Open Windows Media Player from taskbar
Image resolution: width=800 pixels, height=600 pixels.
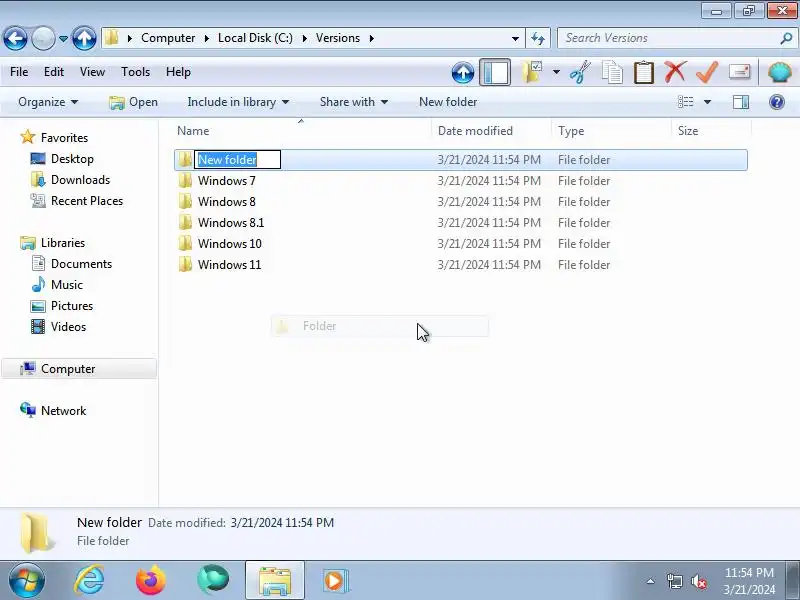(x=335, y=581)
